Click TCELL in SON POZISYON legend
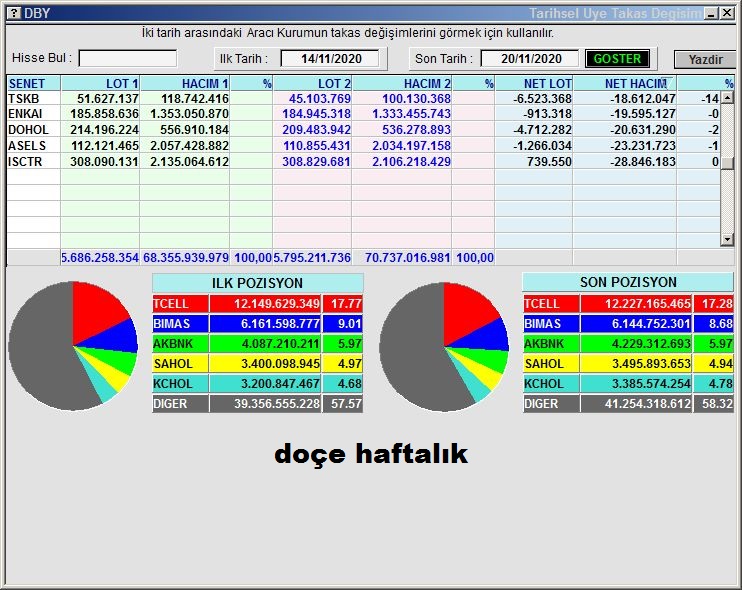 coord(551,304)
